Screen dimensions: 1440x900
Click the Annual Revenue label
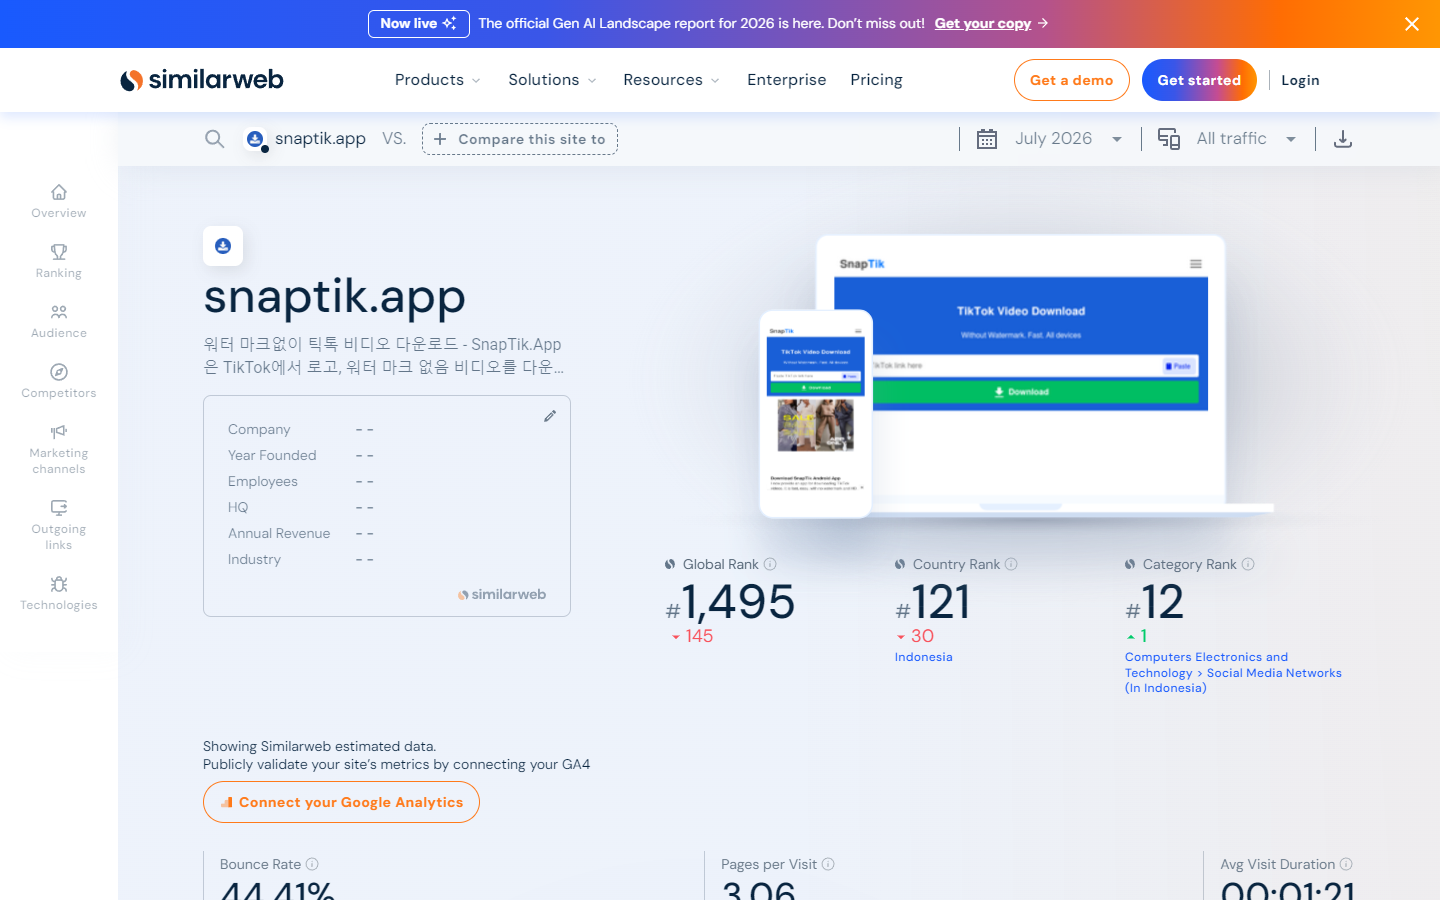click(279, 533)
